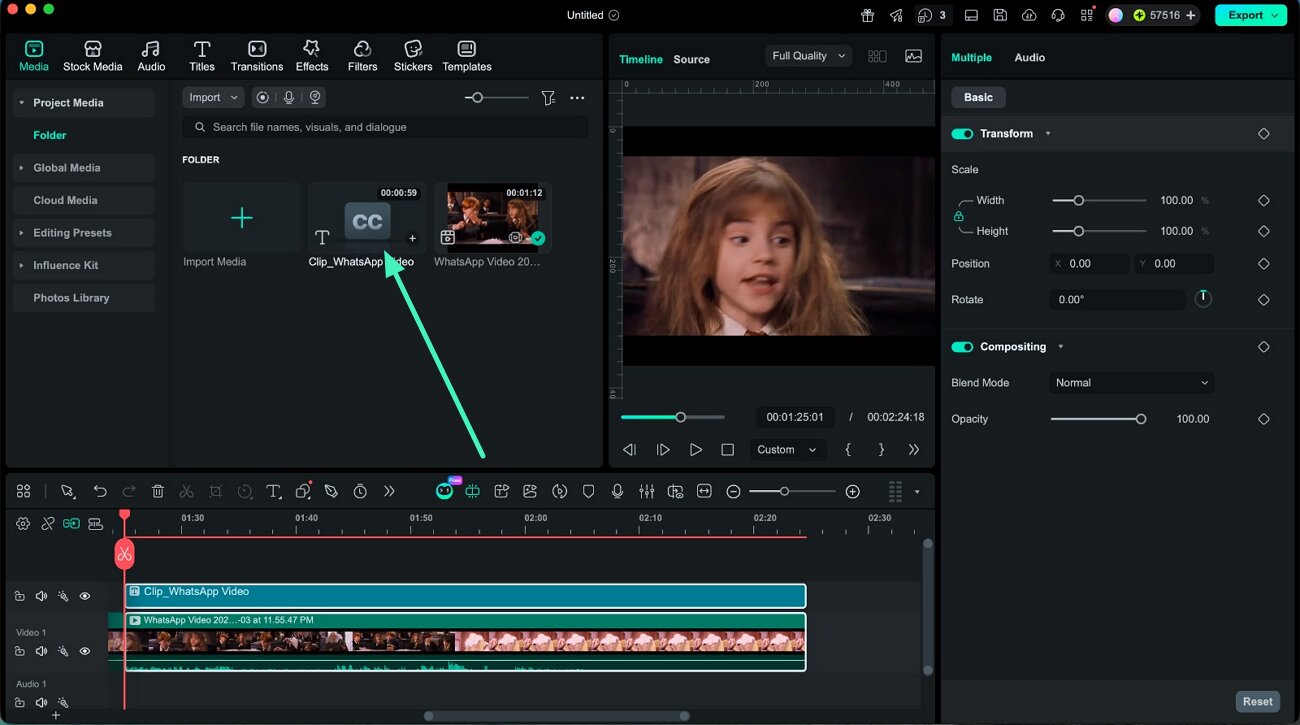This screenshot has height=725, width=1300.
Task: Open the Import dropdown
Action: (214, 97)
